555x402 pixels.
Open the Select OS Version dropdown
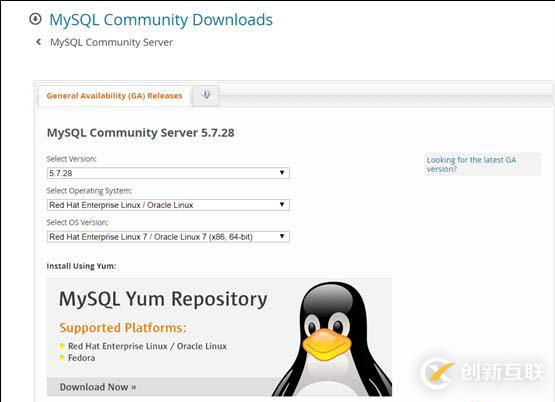tap(168, 237)
